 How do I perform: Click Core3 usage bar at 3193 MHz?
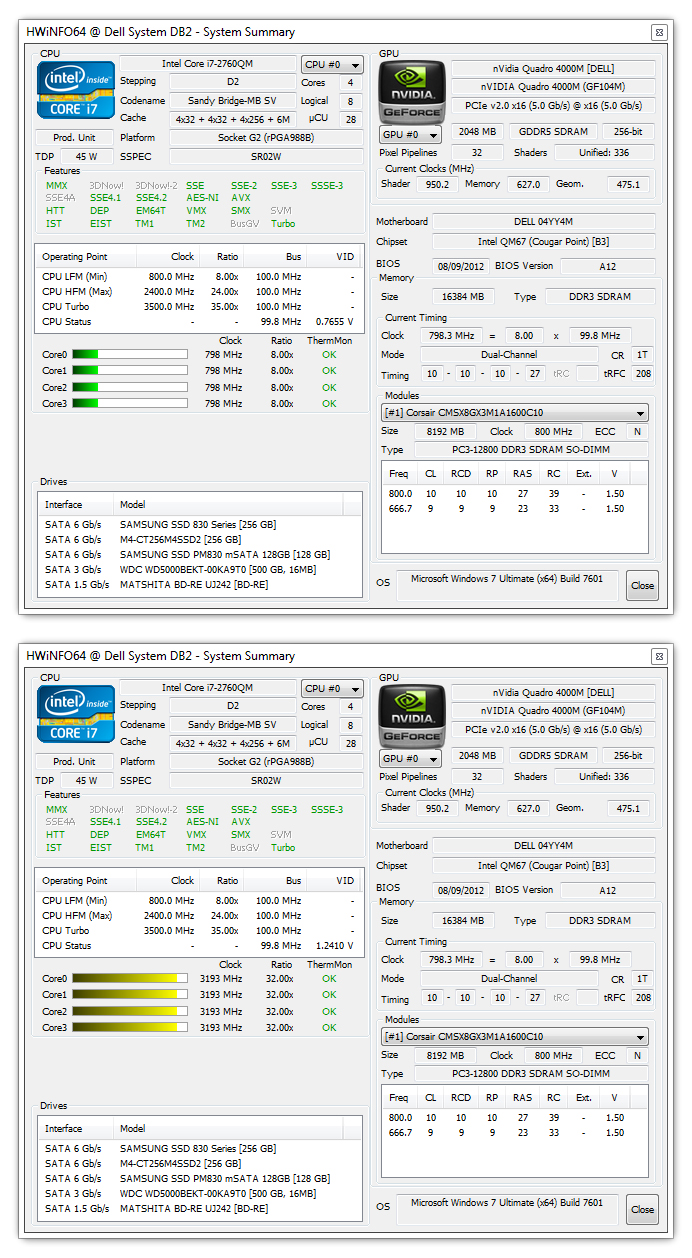click(129, 1027)
